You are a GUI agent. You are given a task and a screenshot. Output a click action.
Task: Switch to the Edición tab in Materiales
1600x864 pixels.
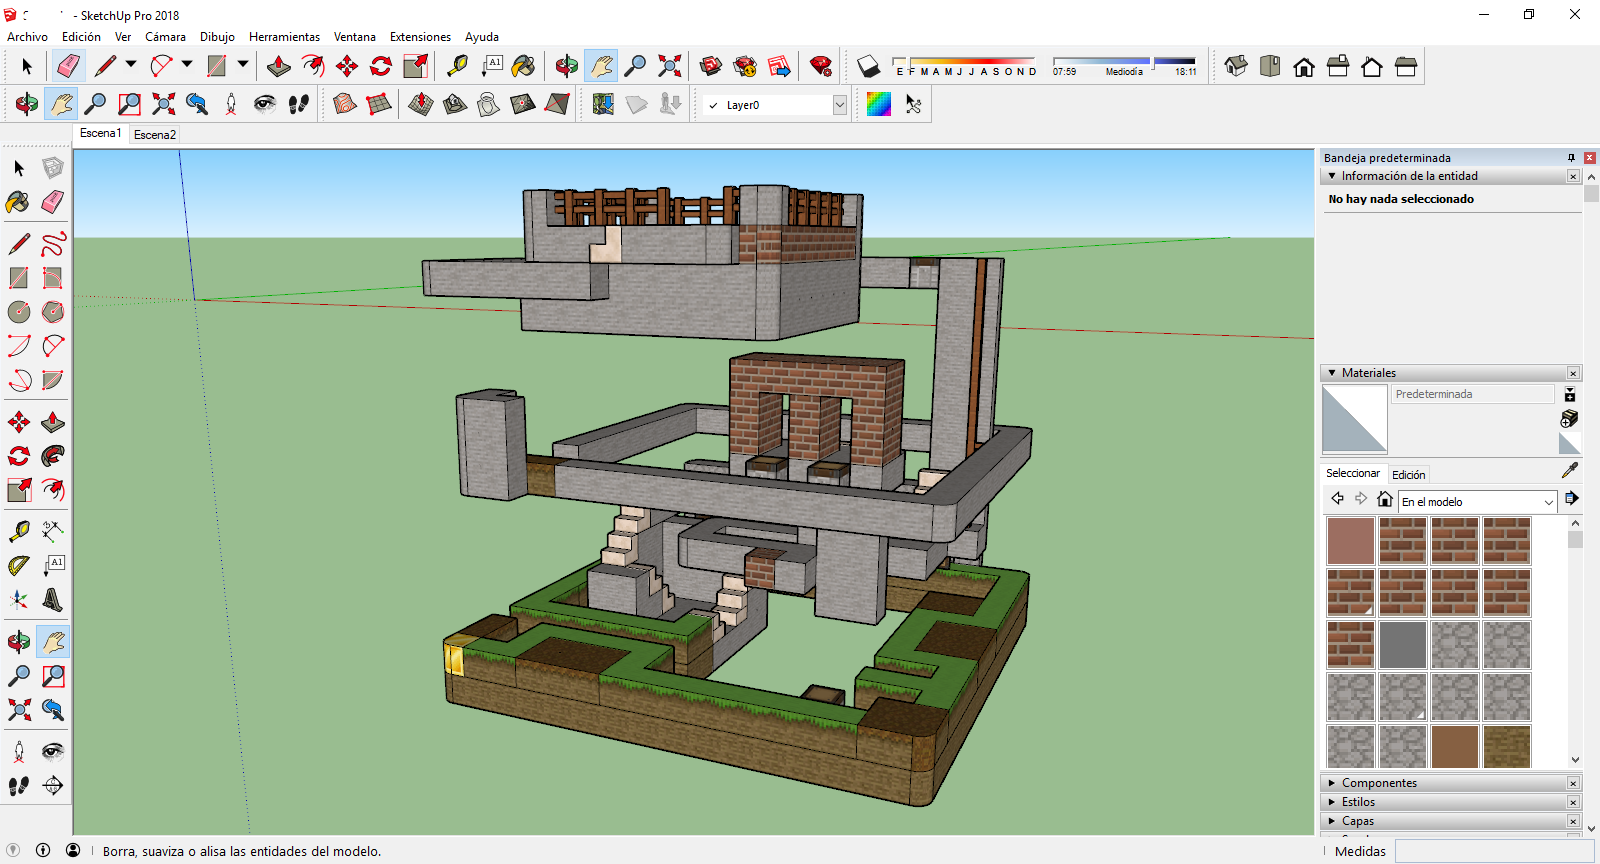[1409, 474]
